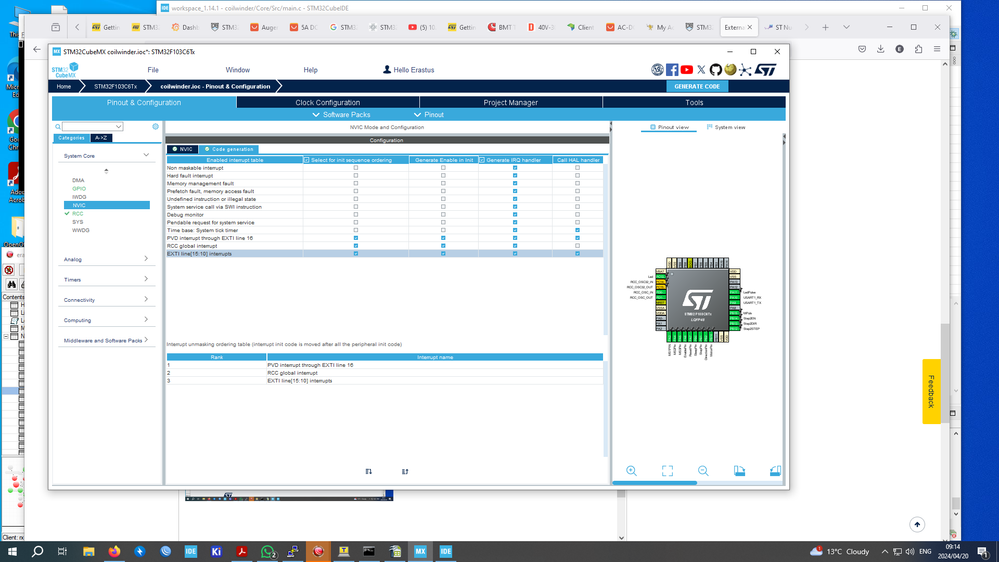
Task: Click the STM32F103C6Tx chip pinout image
Action: (x=698, y=300)
